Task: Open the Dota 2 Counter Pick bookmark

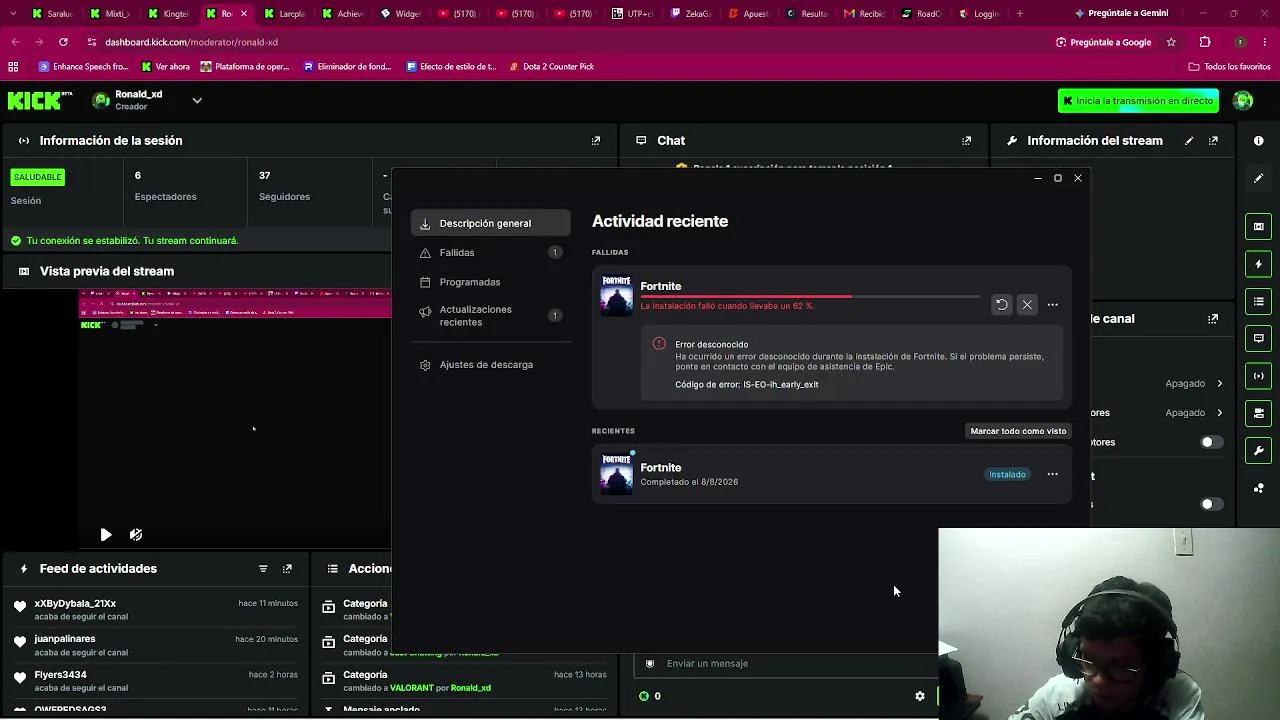Action: coord(550,67)
